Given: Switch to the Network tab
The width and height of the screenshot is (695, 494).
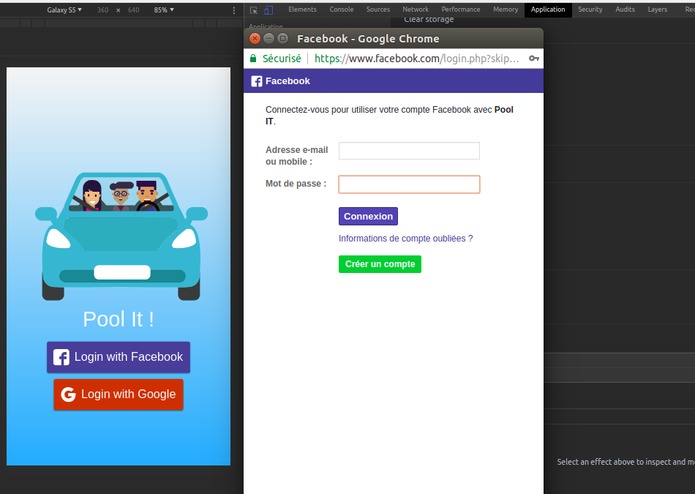Looking at the screenshot, I should [415, 9].
